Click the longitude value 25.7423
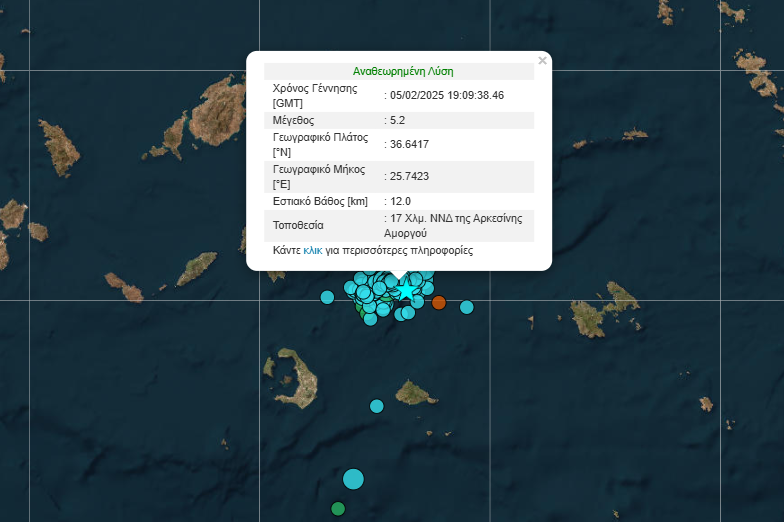 point(409,176)
